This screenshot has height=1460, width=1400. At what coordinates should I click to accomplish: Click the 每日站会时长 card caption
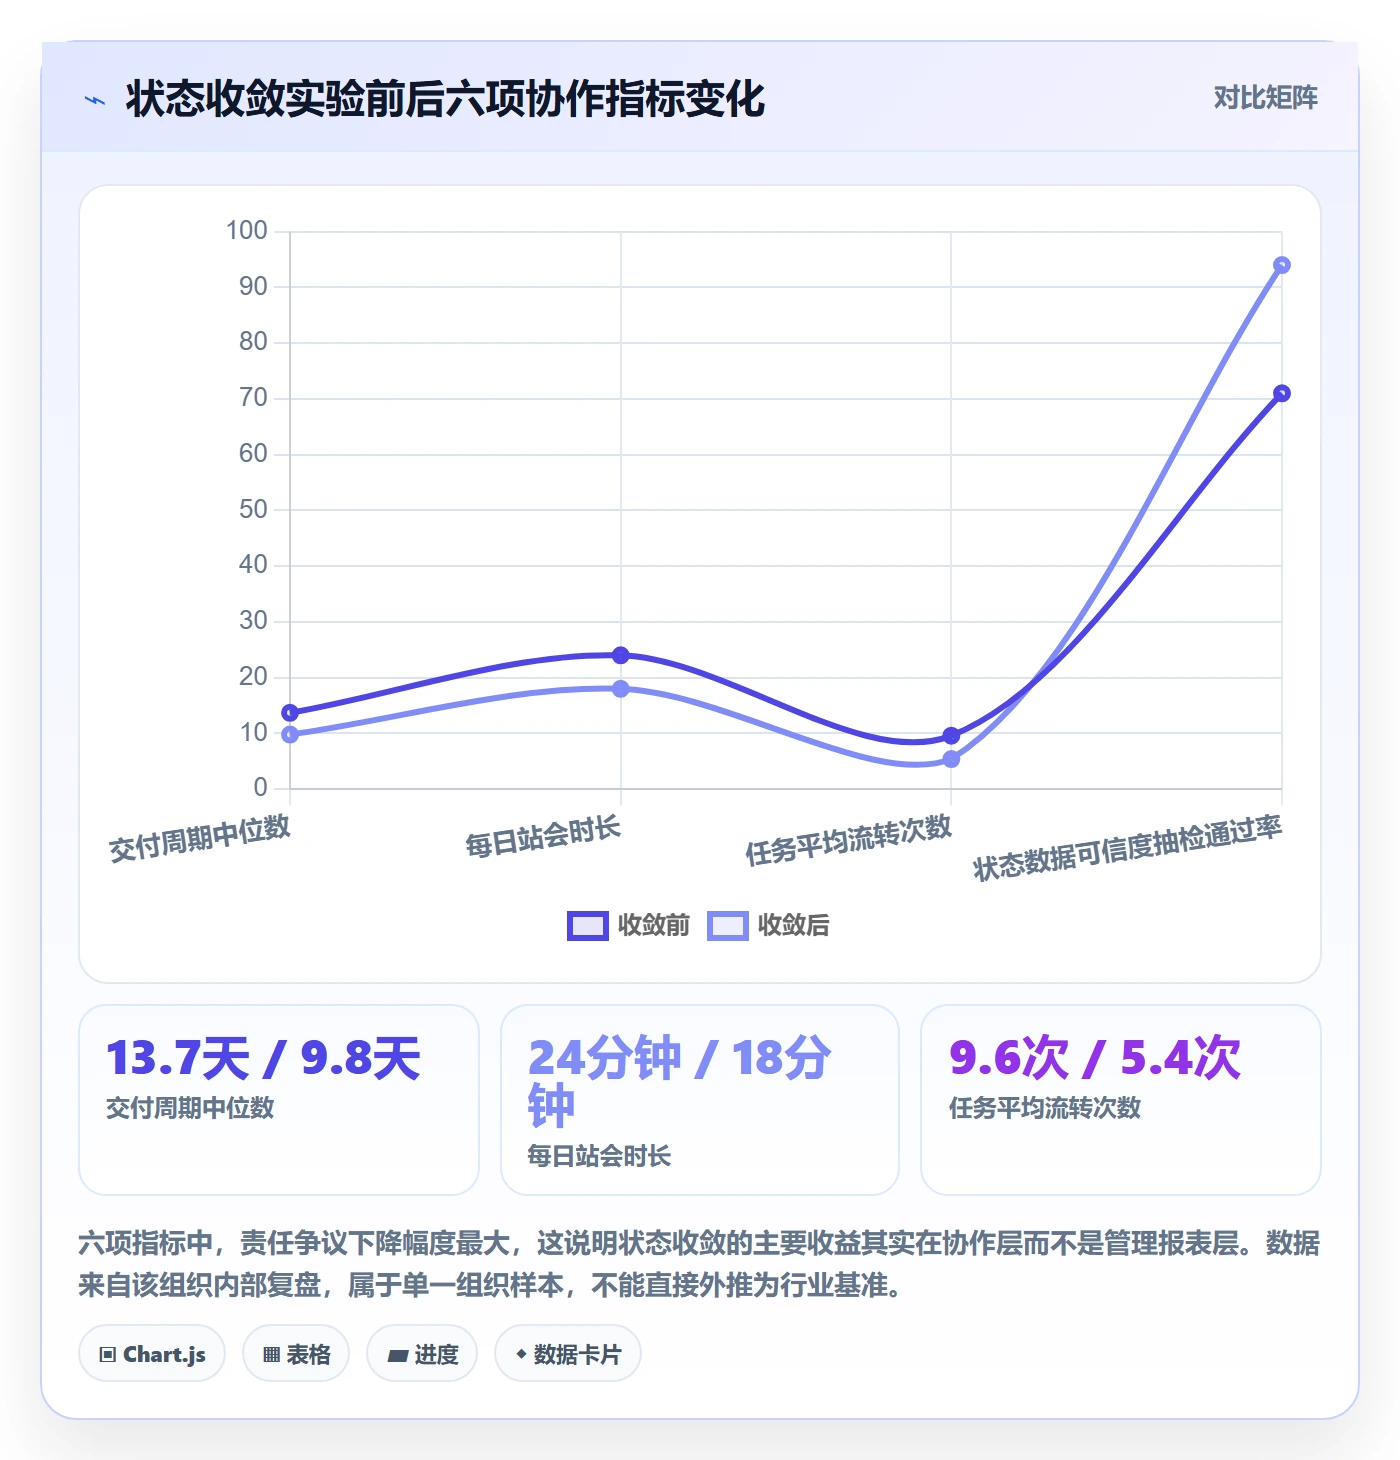(x=599, y=1156)
